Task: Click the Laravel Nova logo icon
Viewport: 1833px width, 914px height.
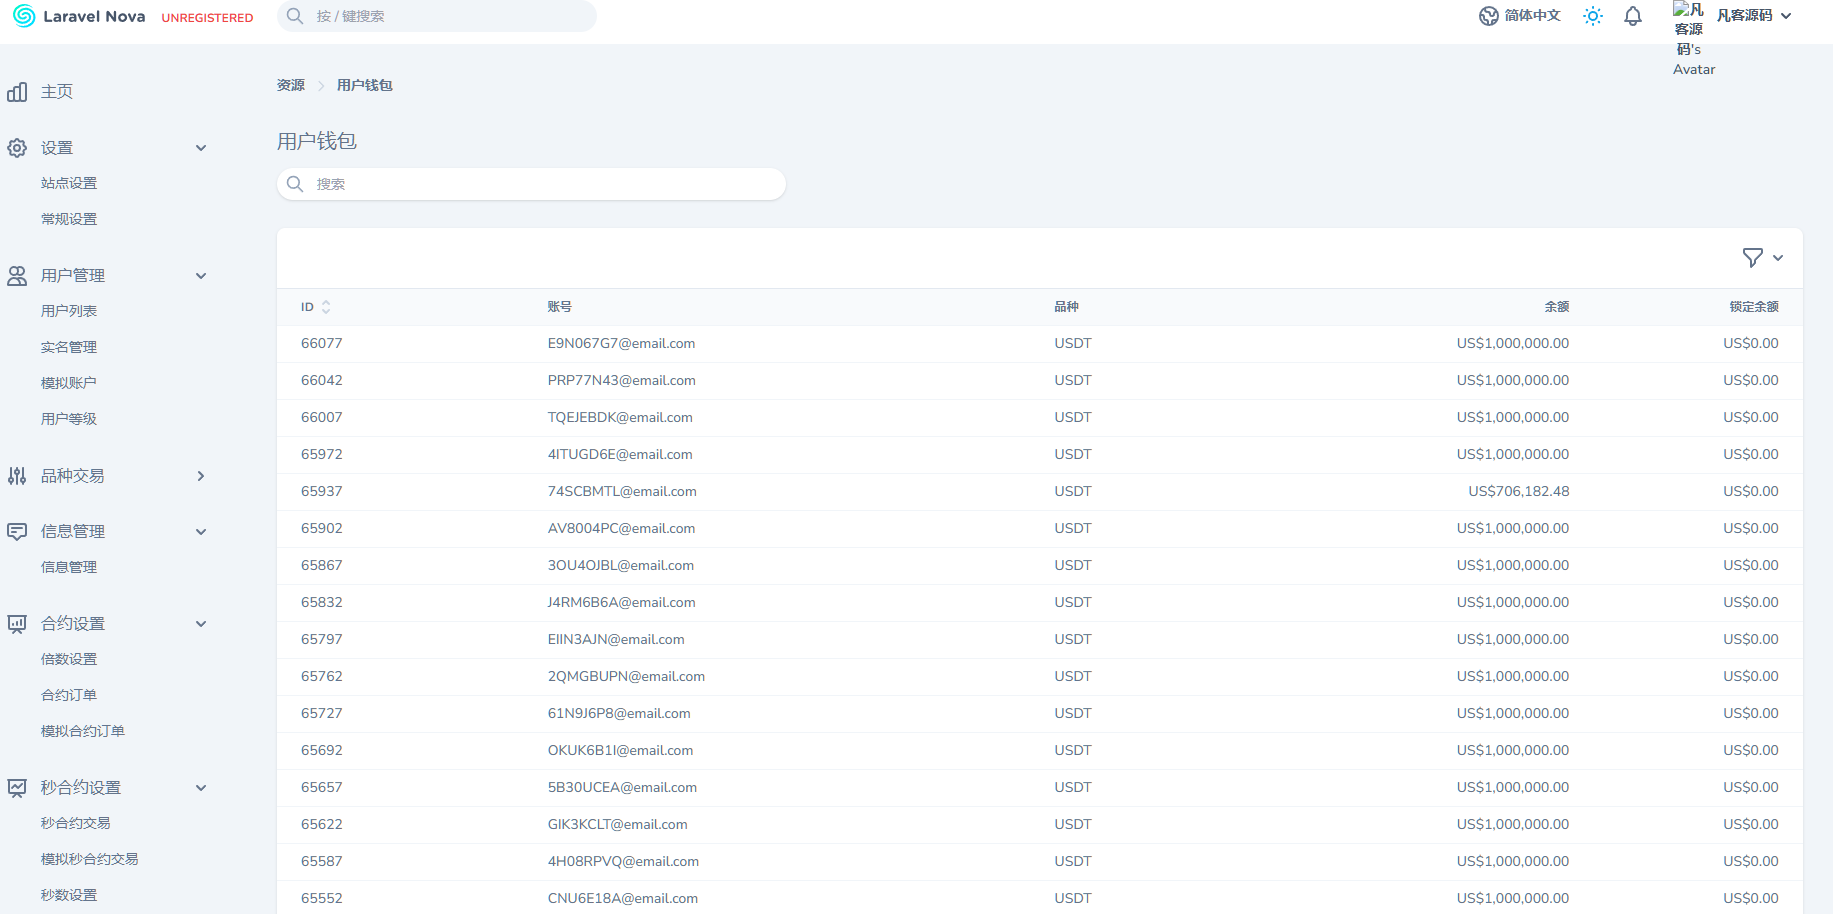Action: pyautogui.click(x=24, y=16)
